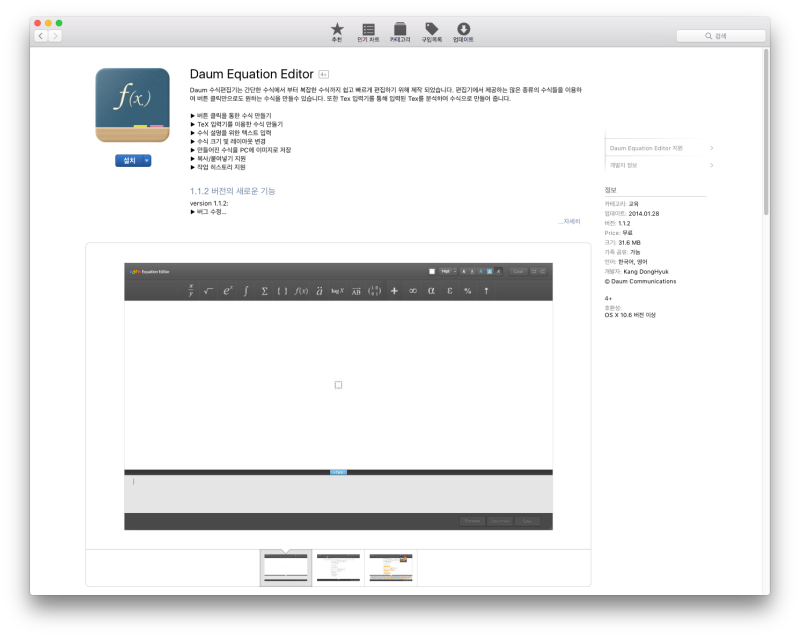Click the white color swatch in the preview
This screenshot has width=800, height=638.
432,272
